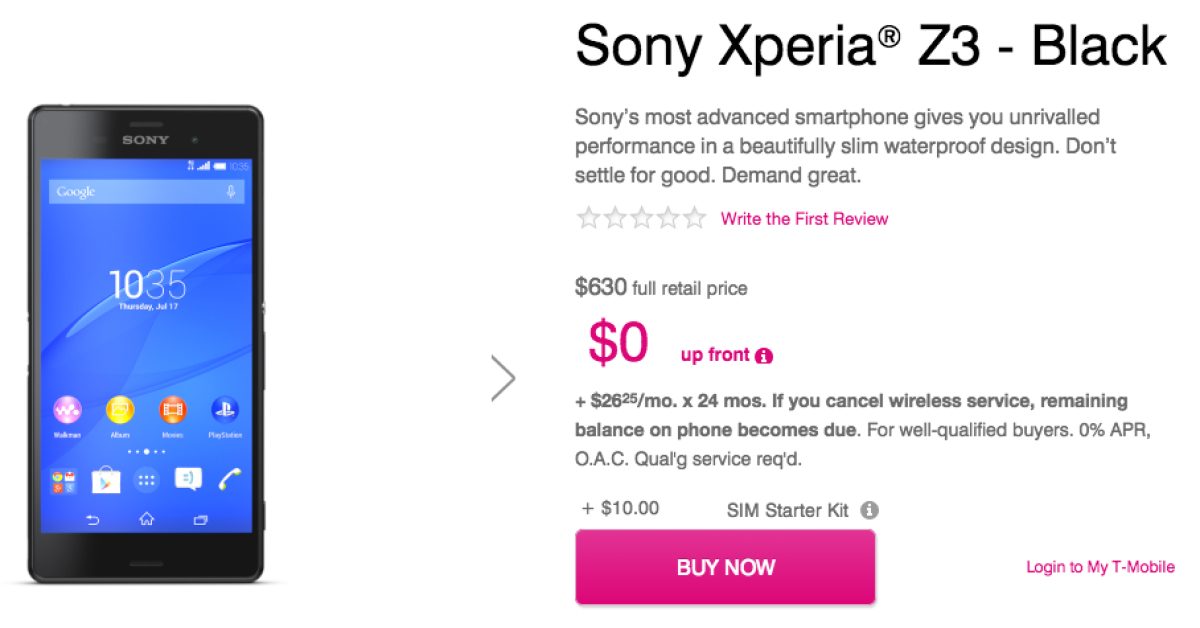This screenshot has height=628, width=1200.
Task: Click the phone dialer handset icon
Action: (229, 479)
